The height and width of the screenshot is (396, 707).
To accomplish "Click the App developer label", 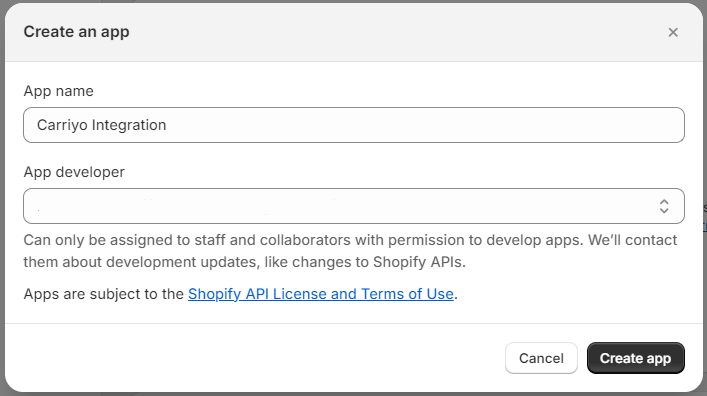I will pyautogui.click(x=74, y=172).
